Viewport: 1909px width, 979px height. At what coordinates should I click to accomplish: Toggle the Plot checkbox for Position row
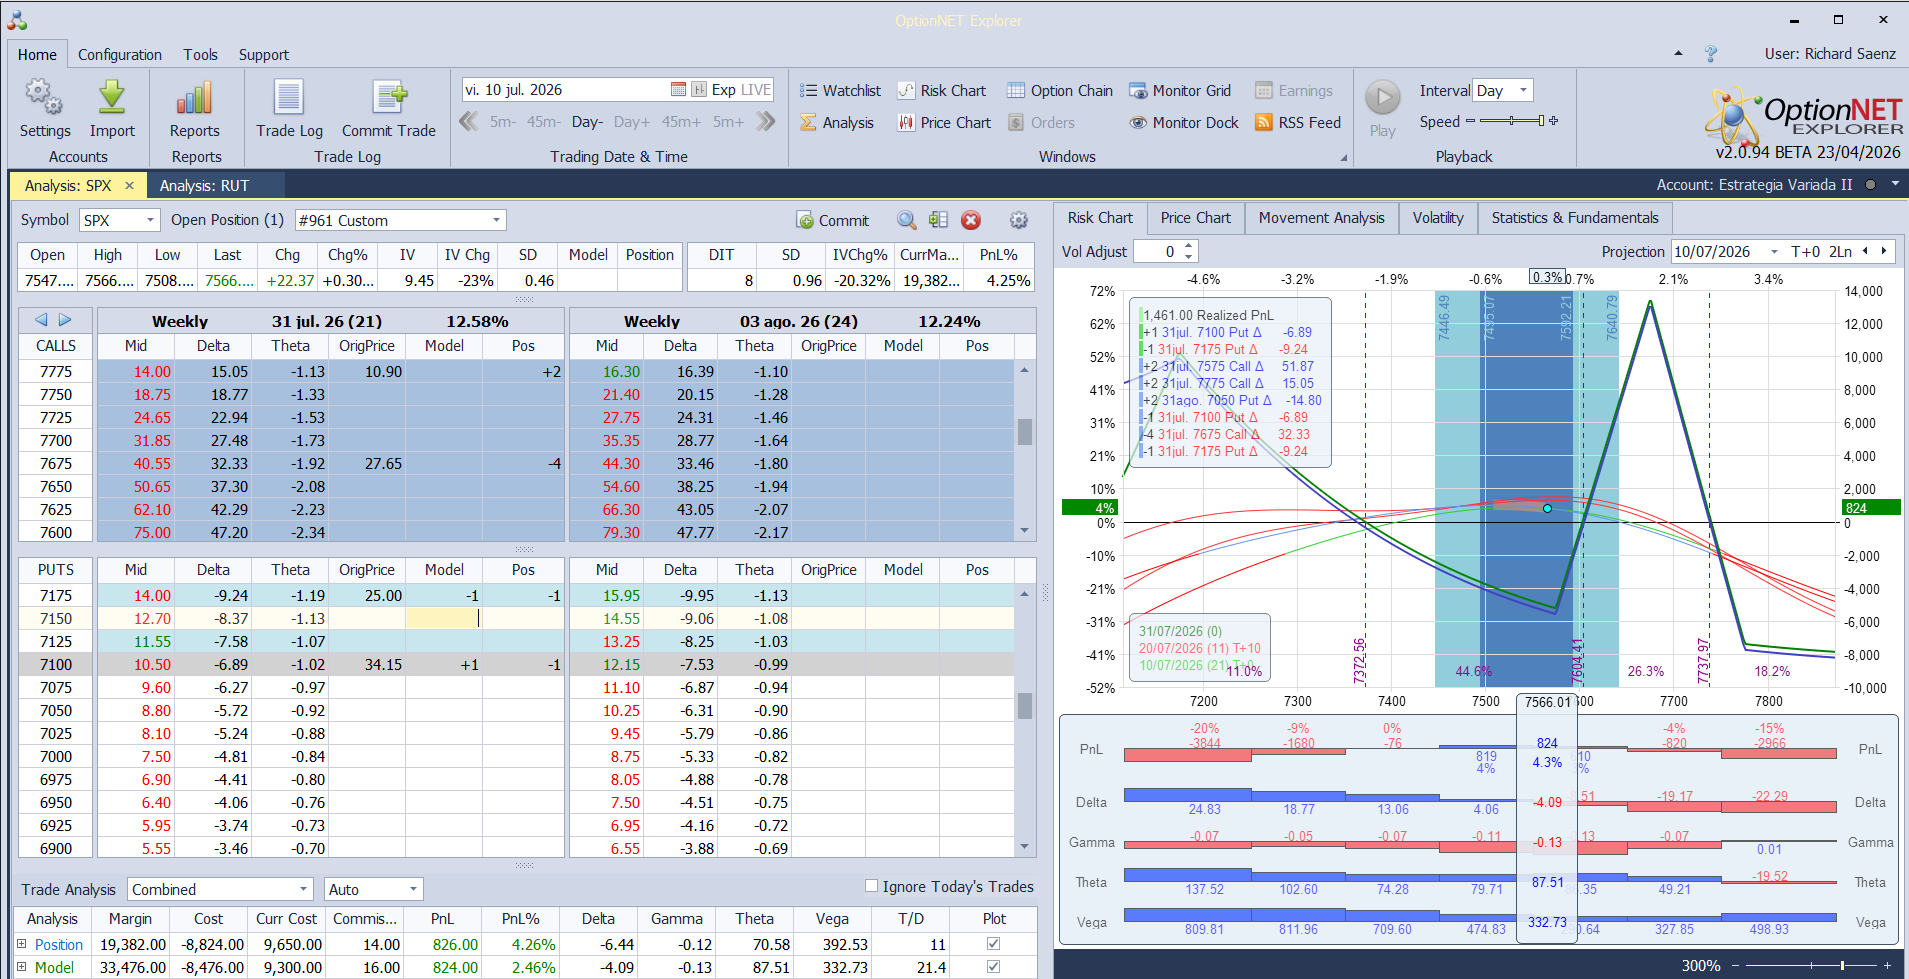pyautogui.click(x=993, y=944)
